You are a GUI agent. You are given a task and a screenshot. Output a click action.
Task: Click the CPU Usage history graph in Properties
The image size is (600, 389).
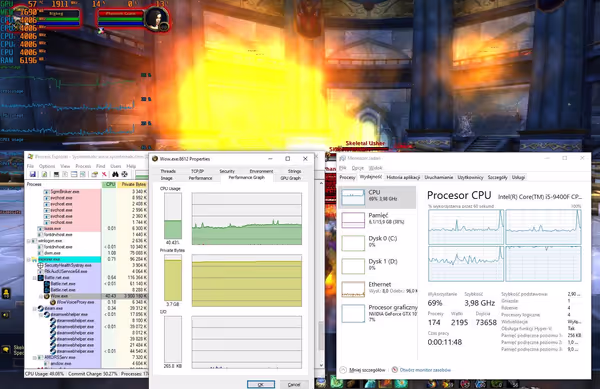247,219
